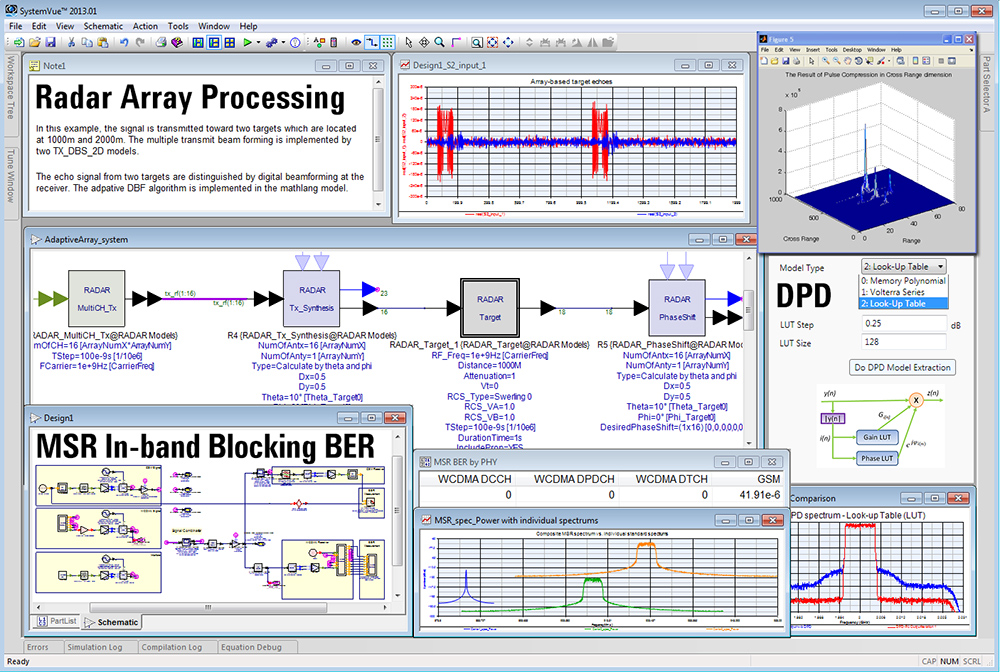Toggle the eye visibility icon in toolbar
Viewport: 1000px width, 672px height.
click(355, 42)
